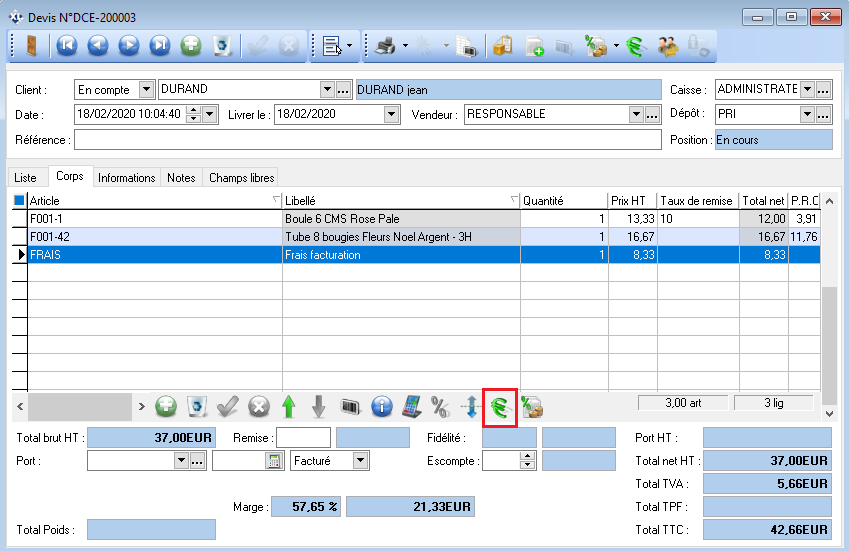Open line information with the blue info icon
The image size is (849, 551).
tap(380, 407)
